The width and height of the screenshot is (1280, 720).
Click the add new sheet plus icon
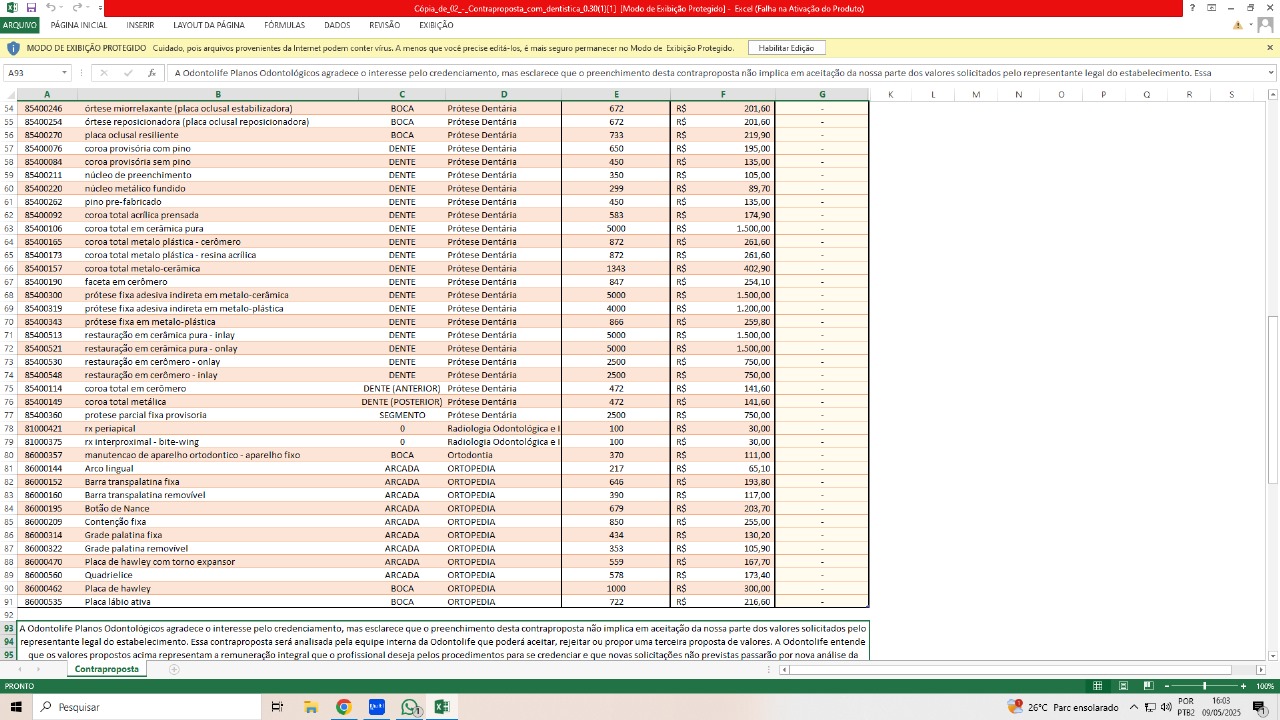174,669
